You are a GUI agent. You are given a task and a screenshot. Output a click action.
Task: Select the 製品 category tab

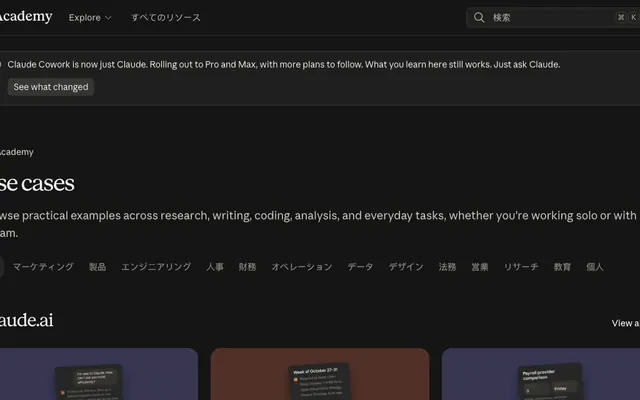tap(98, 267)
